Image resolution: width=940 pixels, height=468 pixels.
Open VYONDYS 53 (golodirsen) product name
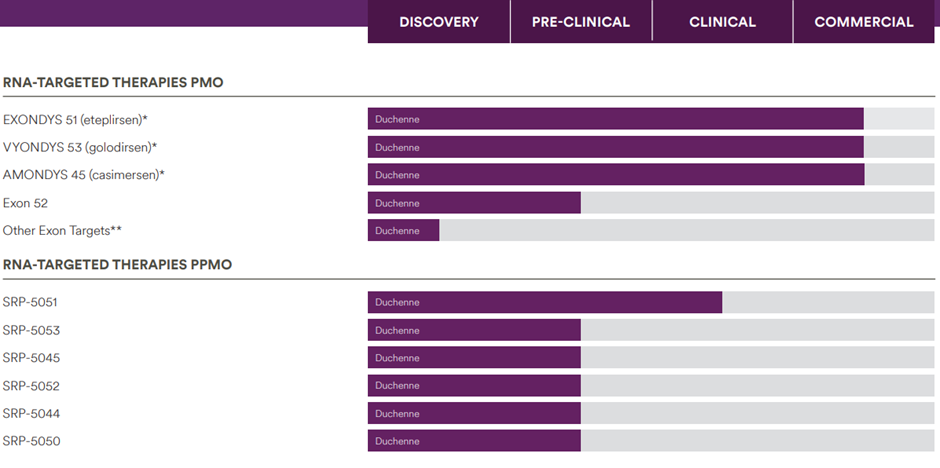[80, 147]
